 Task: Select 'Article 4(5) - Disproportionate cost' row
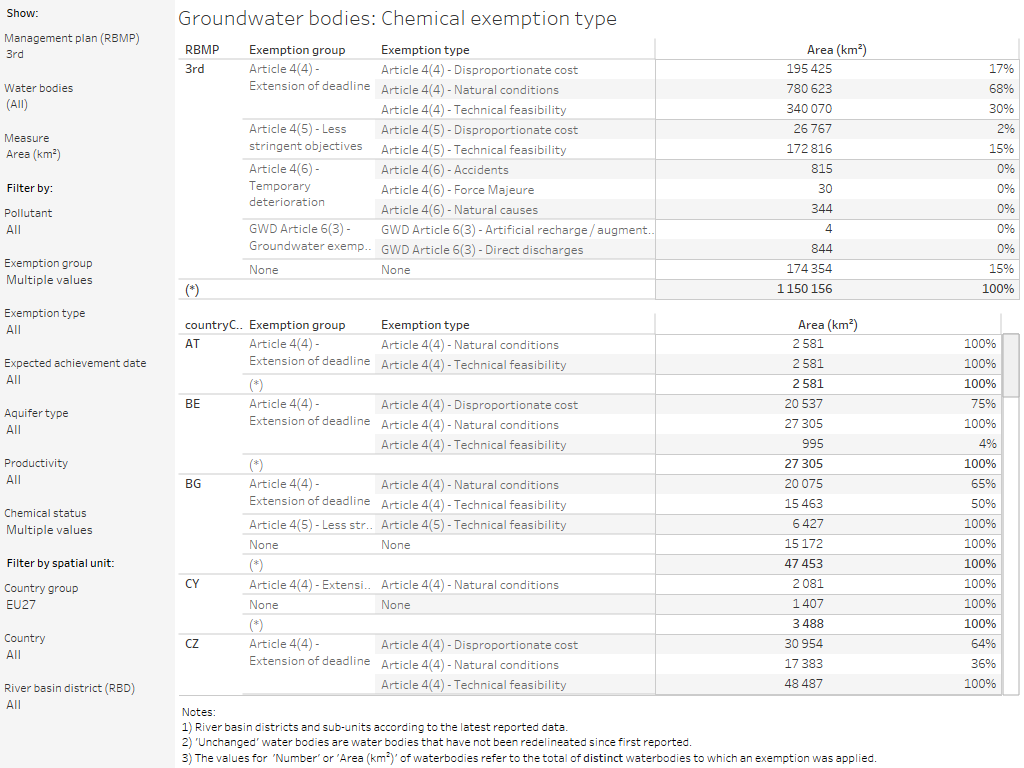(479, 130)
